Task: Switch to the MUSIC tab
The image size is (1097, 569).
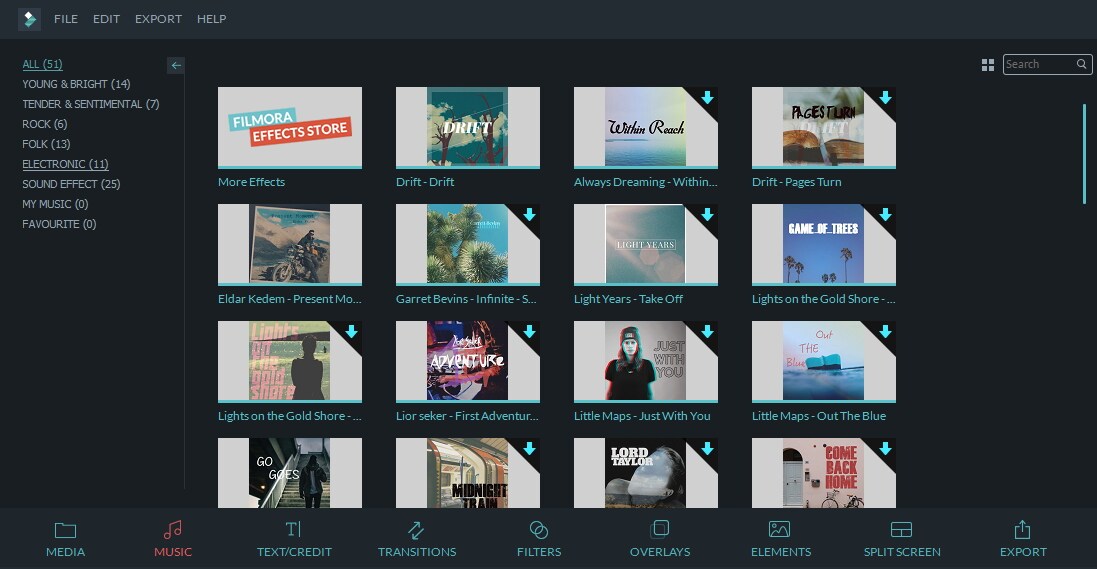Action: click(x=173, y=539)
